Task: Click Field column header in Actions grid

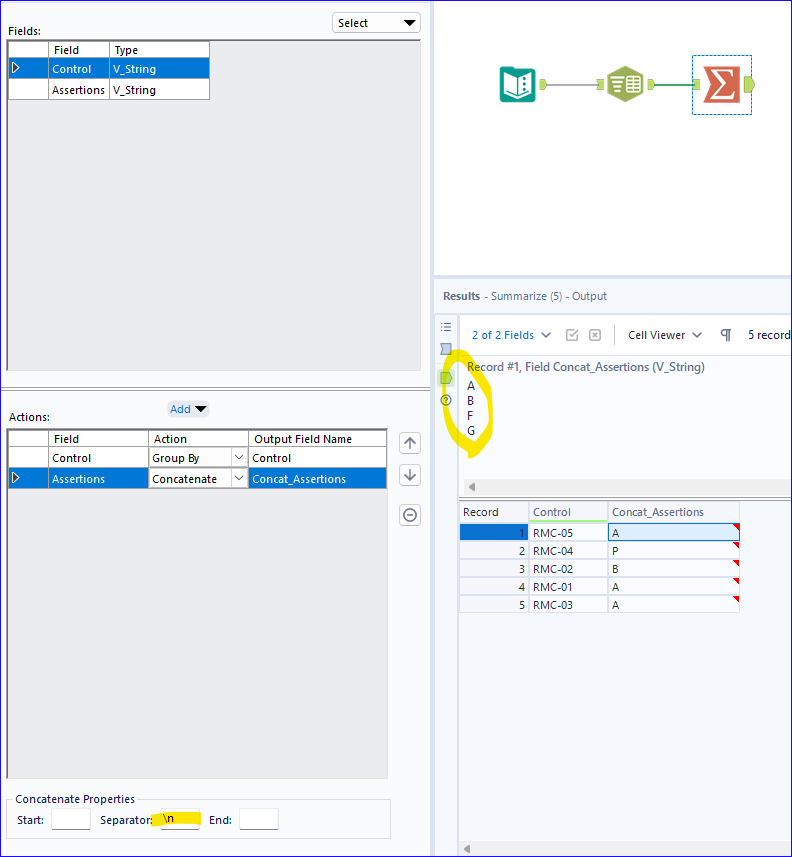Action: 98,439
